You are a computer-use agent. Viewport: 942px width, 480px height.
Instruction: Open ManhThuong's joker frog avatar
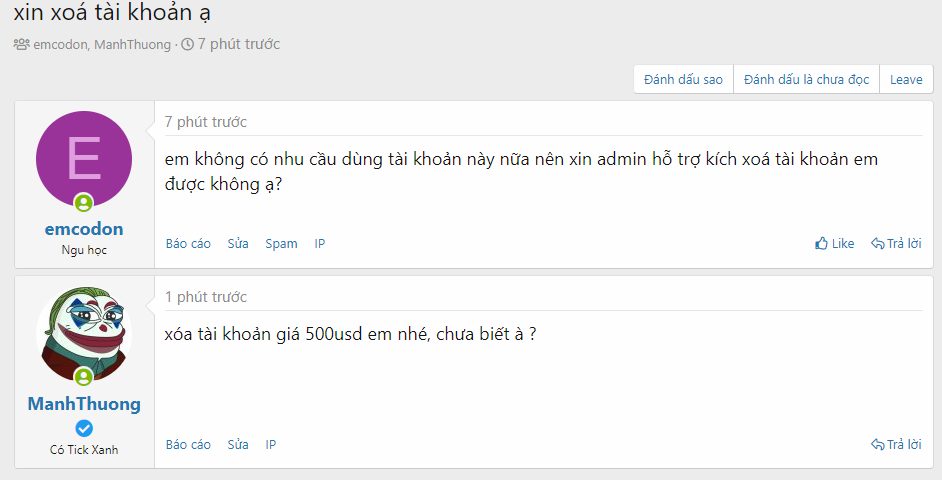point(84,333)
